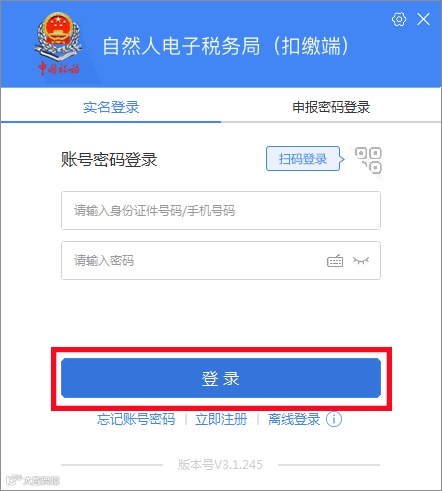Click the version number V3.1.245 text
Viewport: 442px width, 491px height.
click(220, 464)
